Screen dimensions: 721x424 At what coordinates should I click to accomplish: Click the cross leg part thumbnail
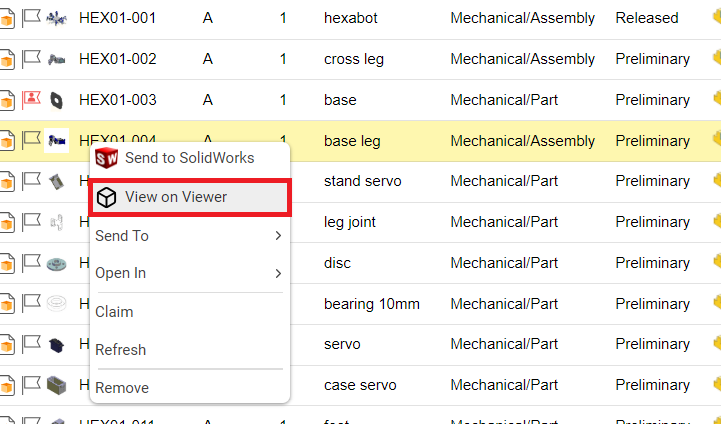[x=57, y=59]
